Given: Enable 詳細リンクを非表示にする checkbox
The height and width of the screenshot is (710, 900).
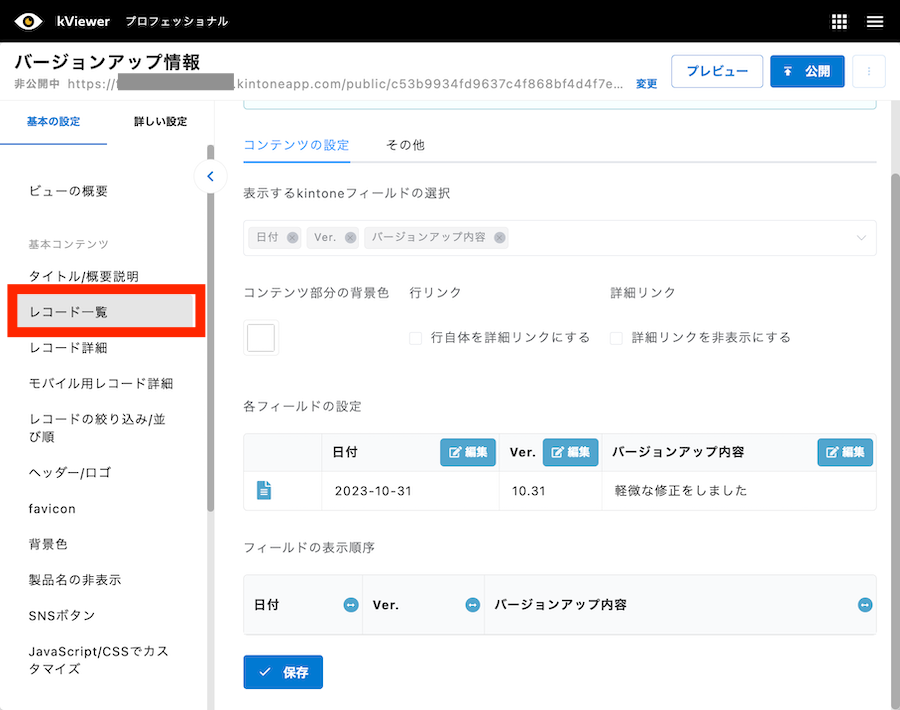Looking at the screenshot, I should (616, 338).
